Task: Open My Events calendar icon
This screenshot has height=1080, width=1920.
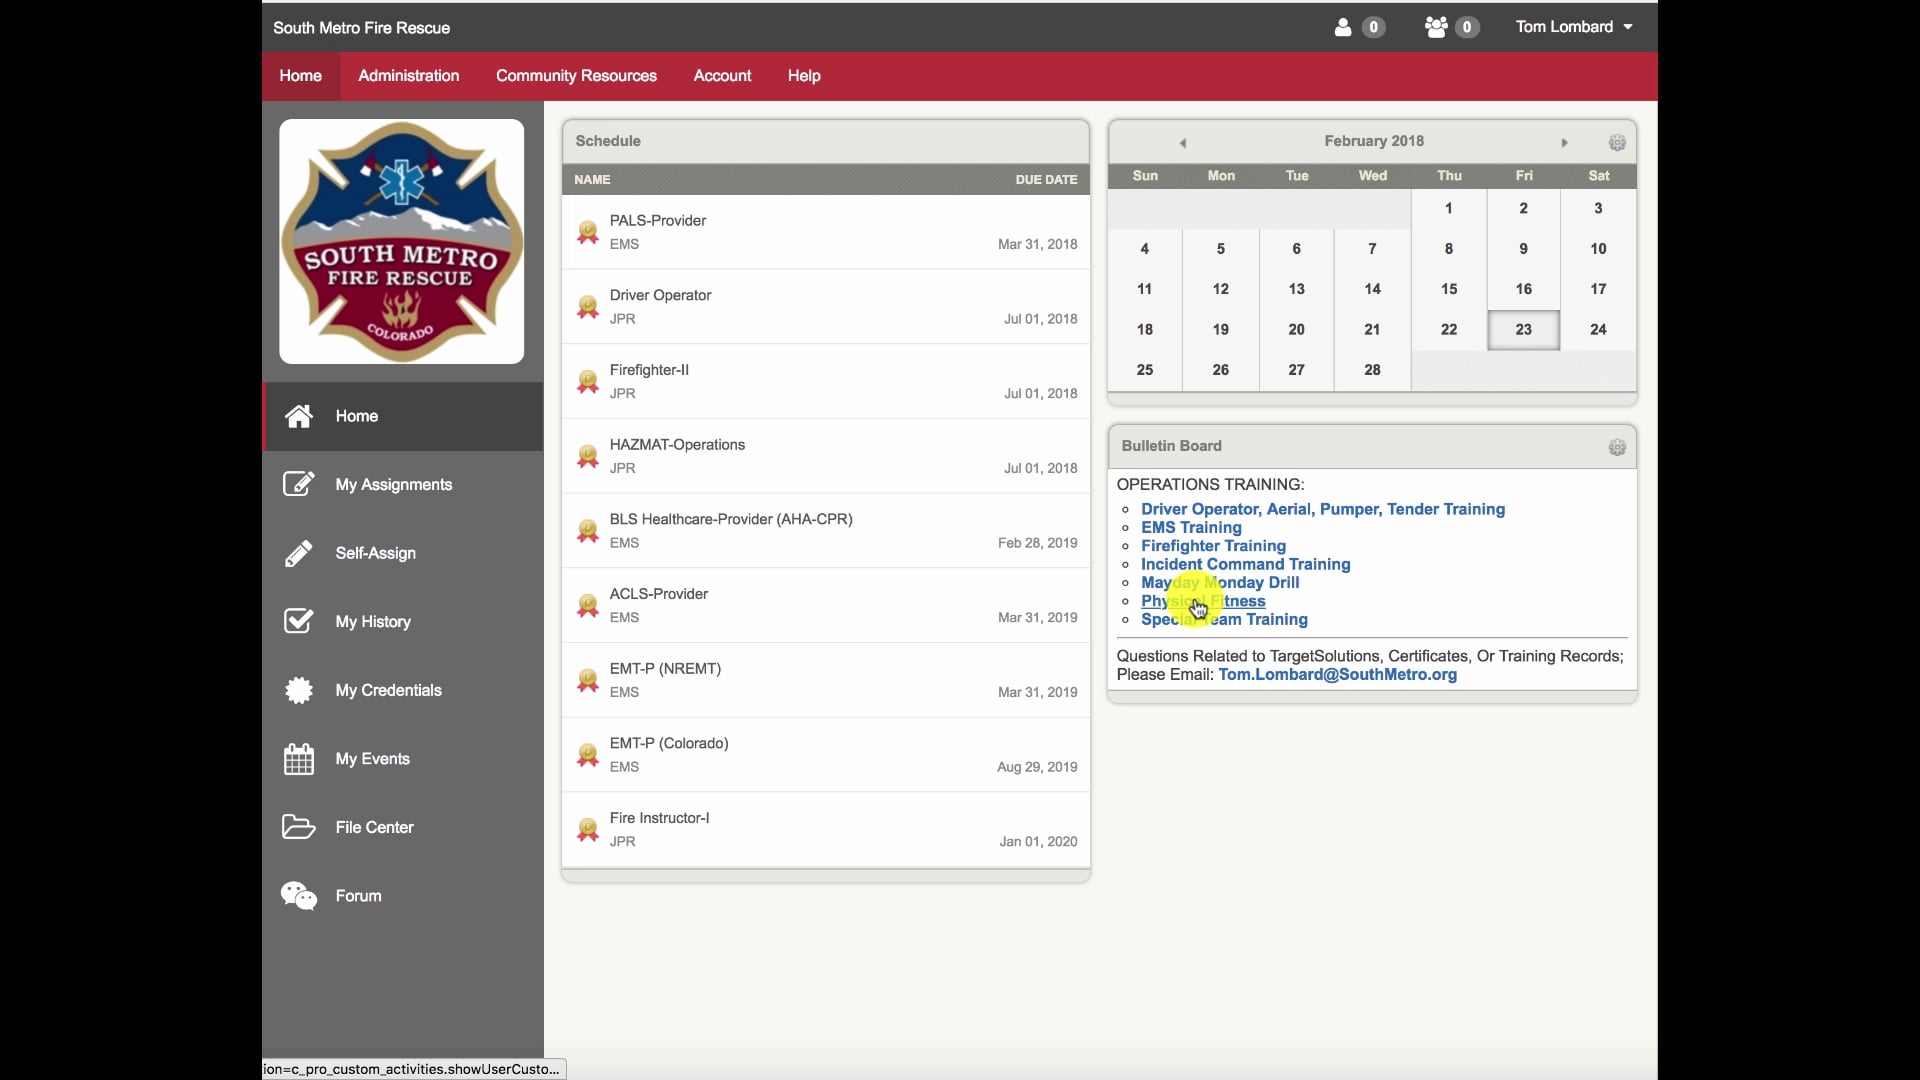Action: click(x=298, y=759)
